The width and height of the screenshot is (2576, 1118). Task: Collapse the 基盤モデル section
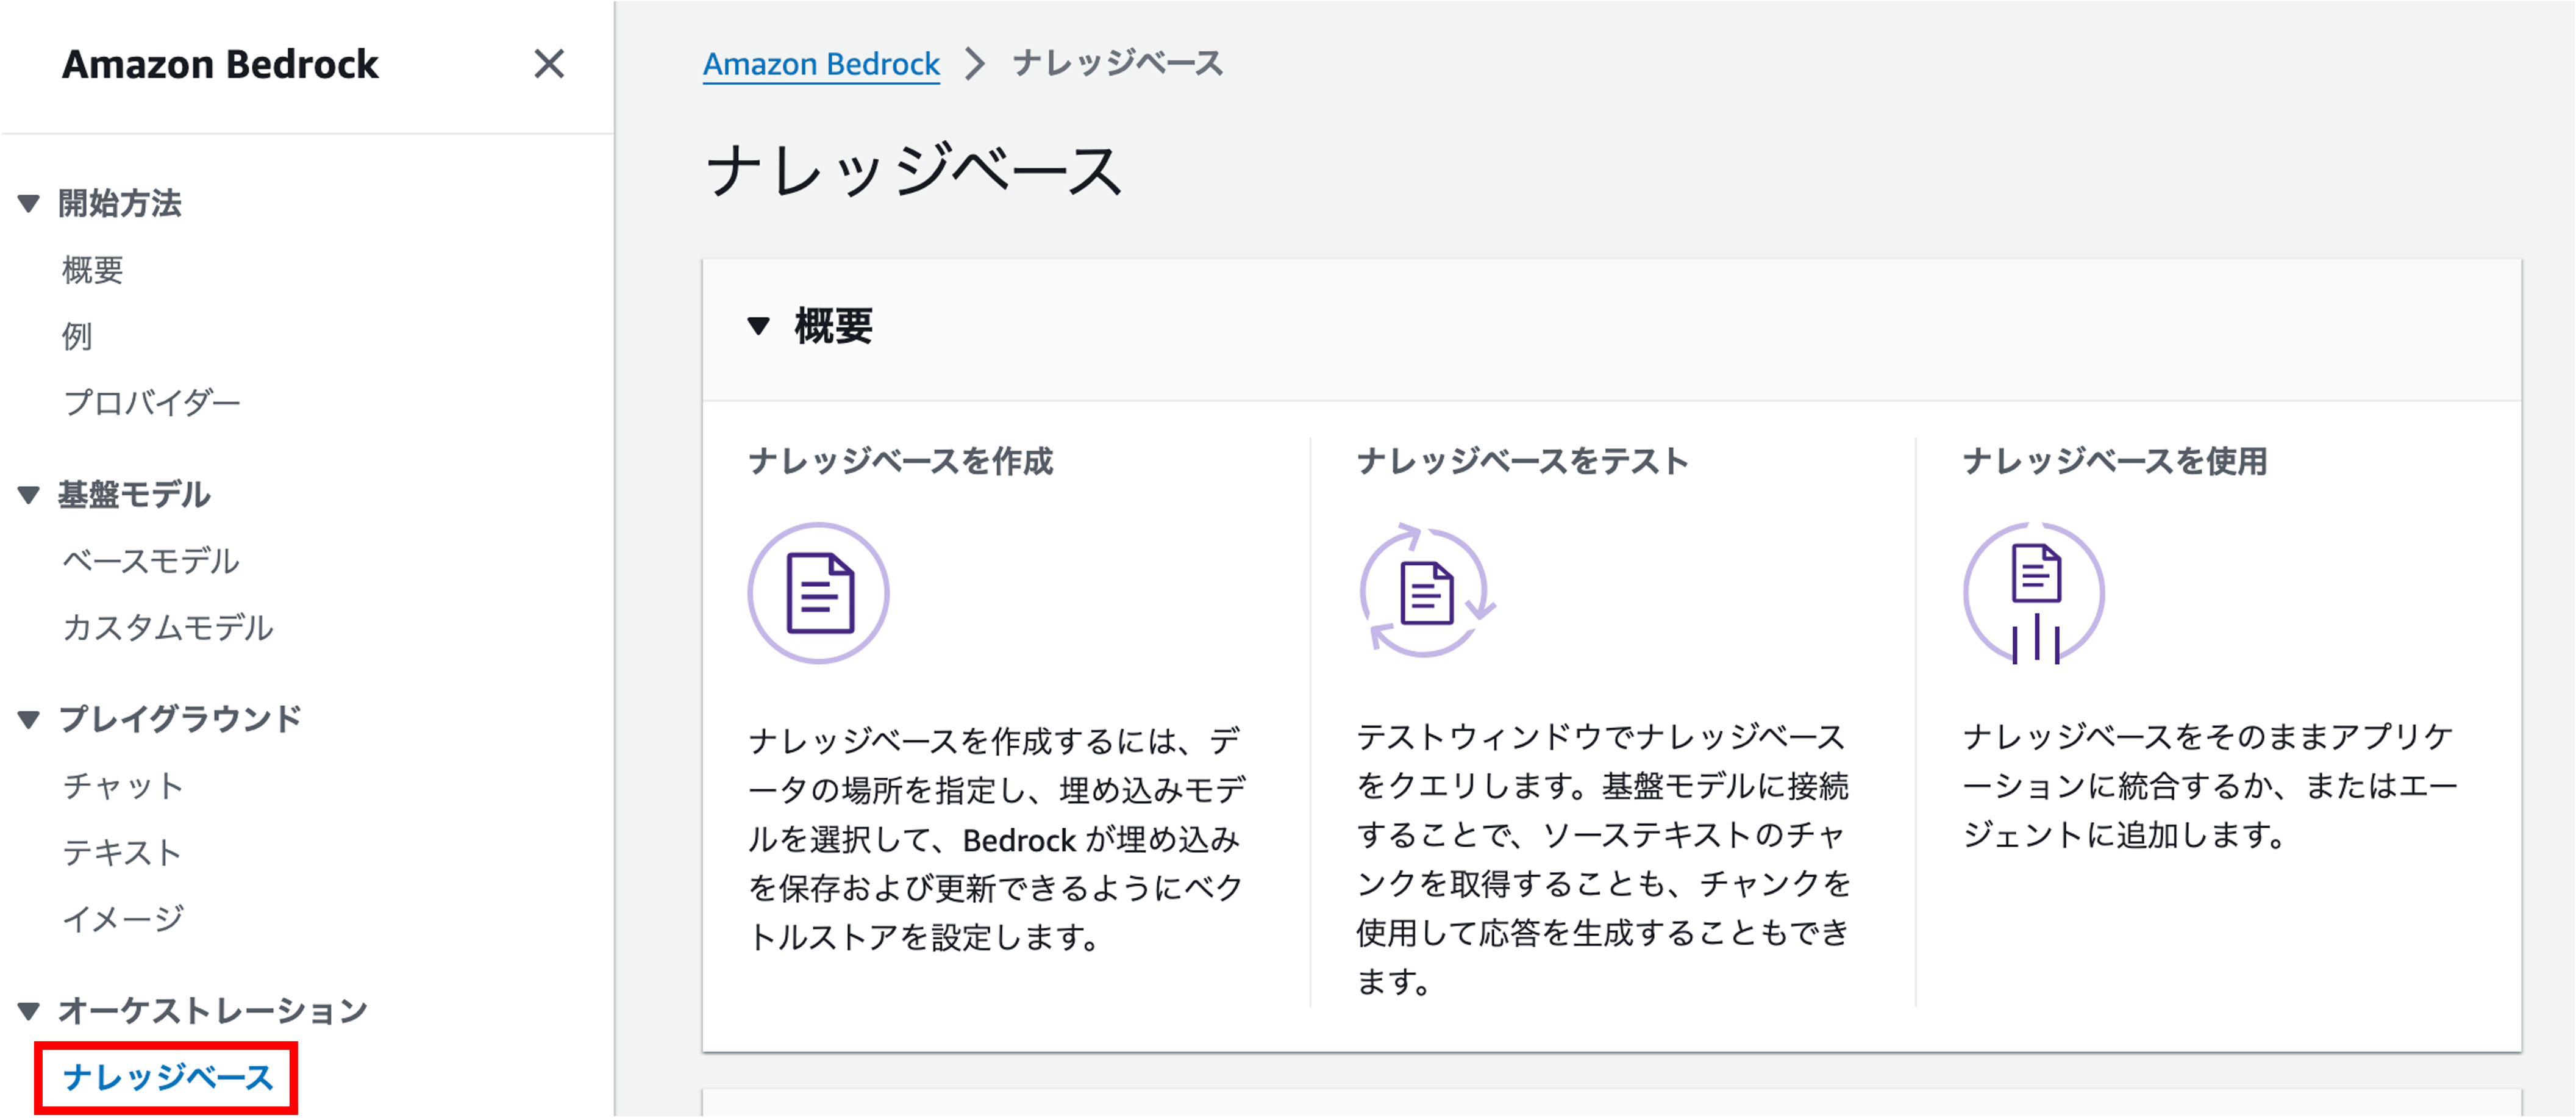(x=29, y=495)
